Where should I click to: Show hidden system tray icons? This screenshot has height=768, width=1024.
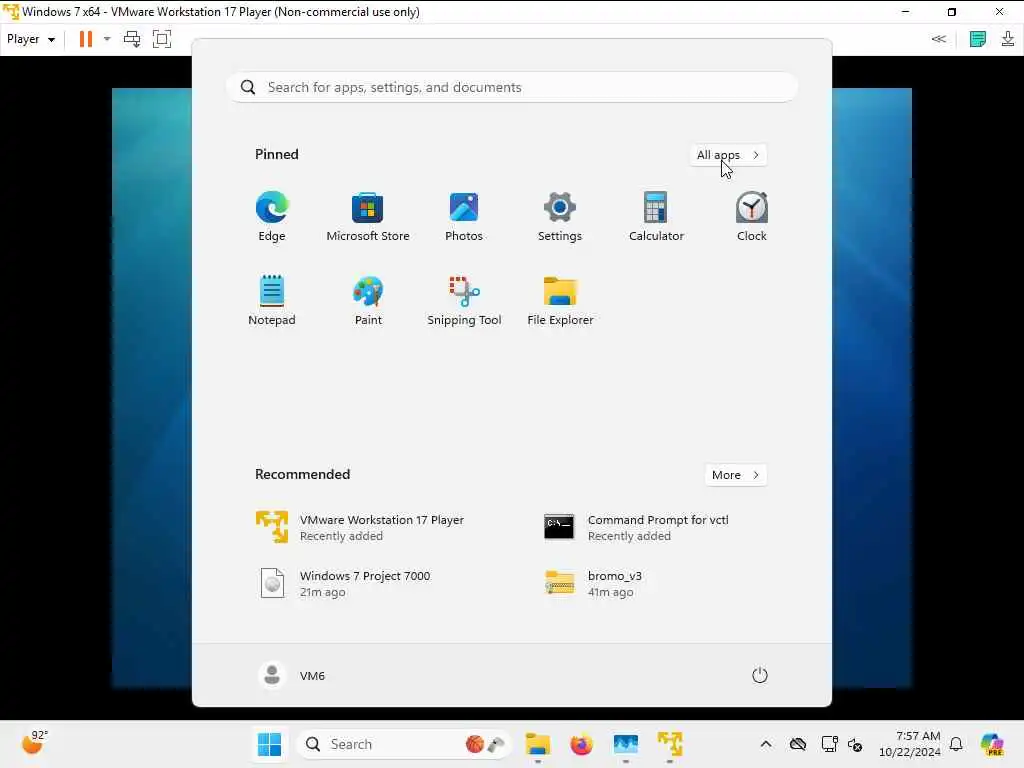[x=766, y=744]
